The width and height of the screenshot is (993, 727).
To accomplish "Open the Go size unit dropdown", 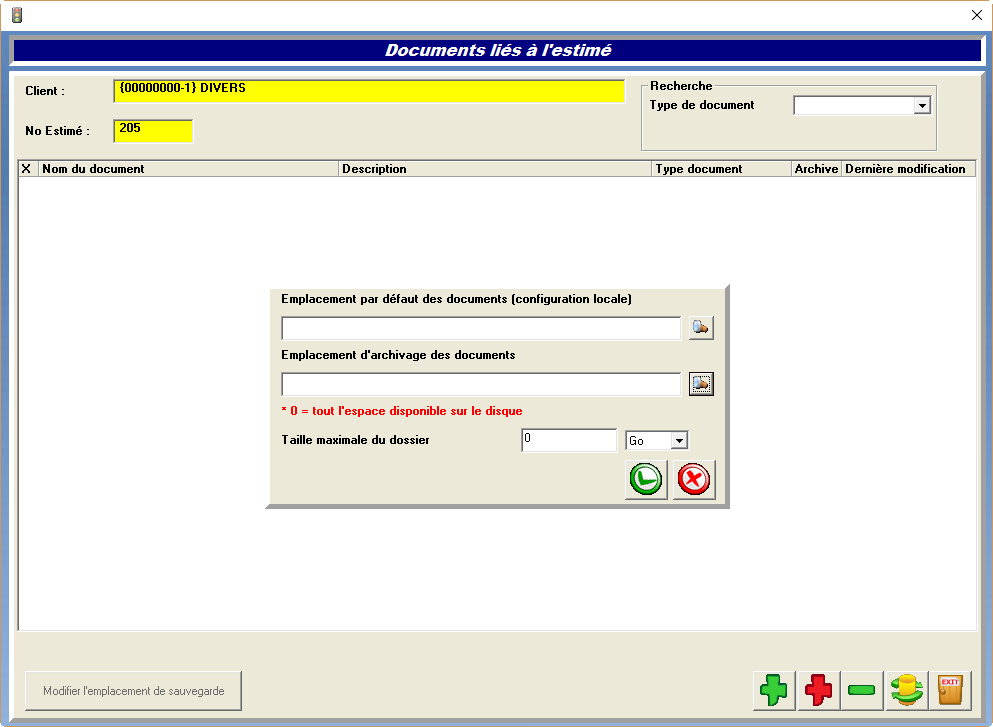I will 679,440.
